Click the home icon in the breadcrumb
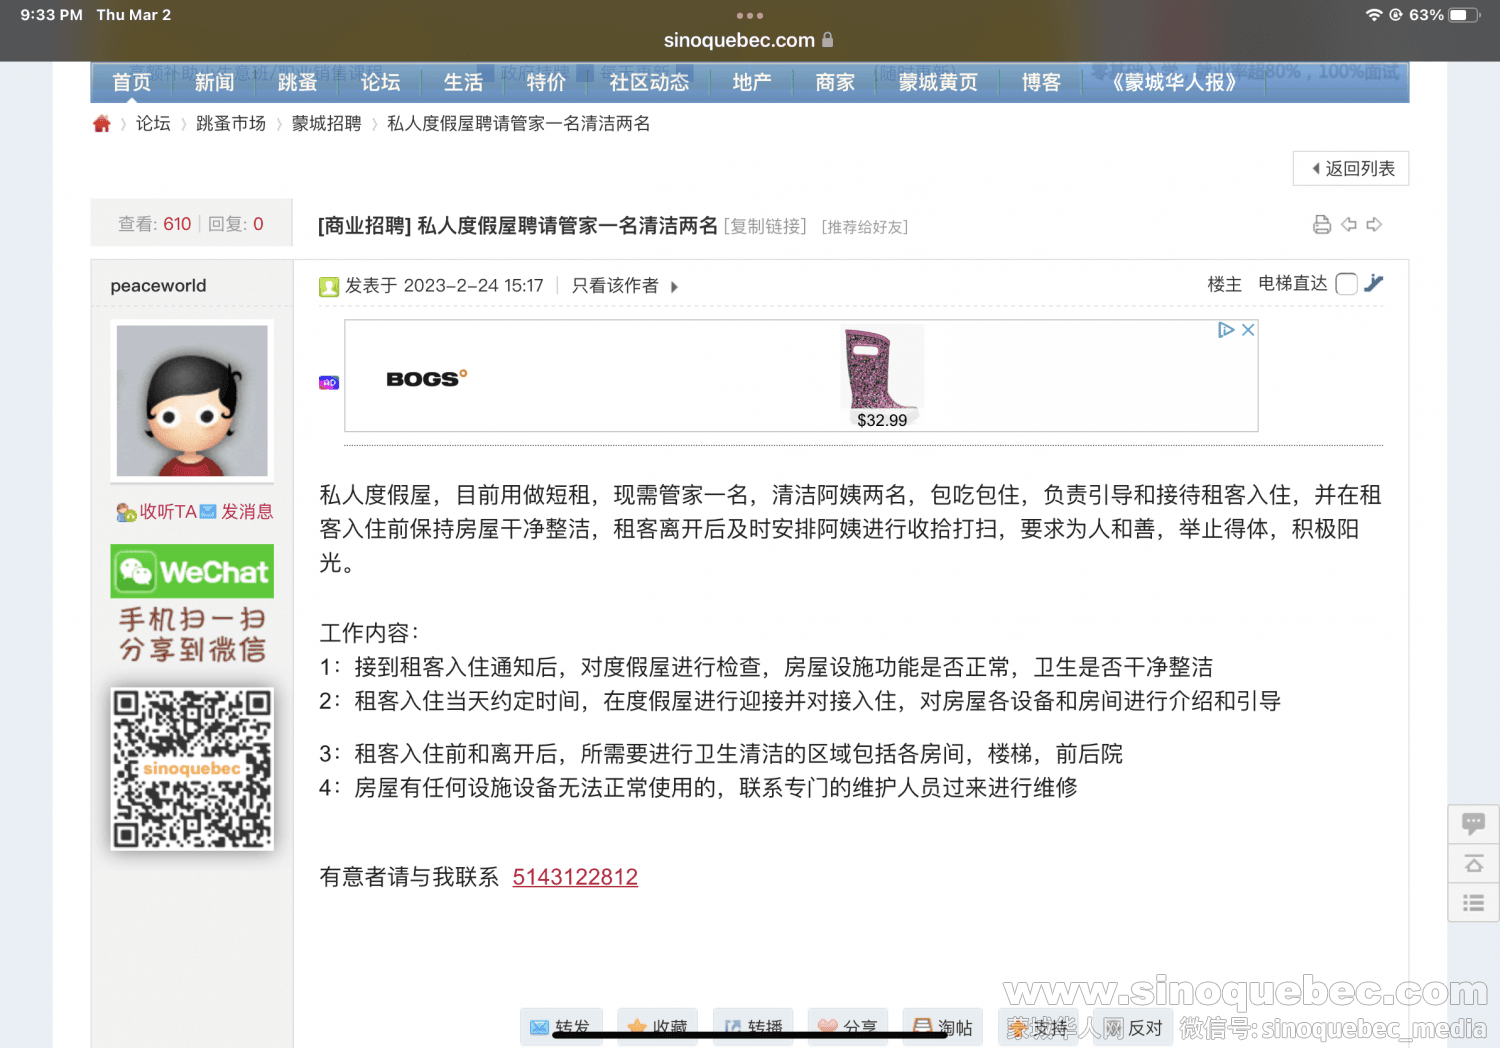Screen dimensions: 1500x1048 (102, 124)
